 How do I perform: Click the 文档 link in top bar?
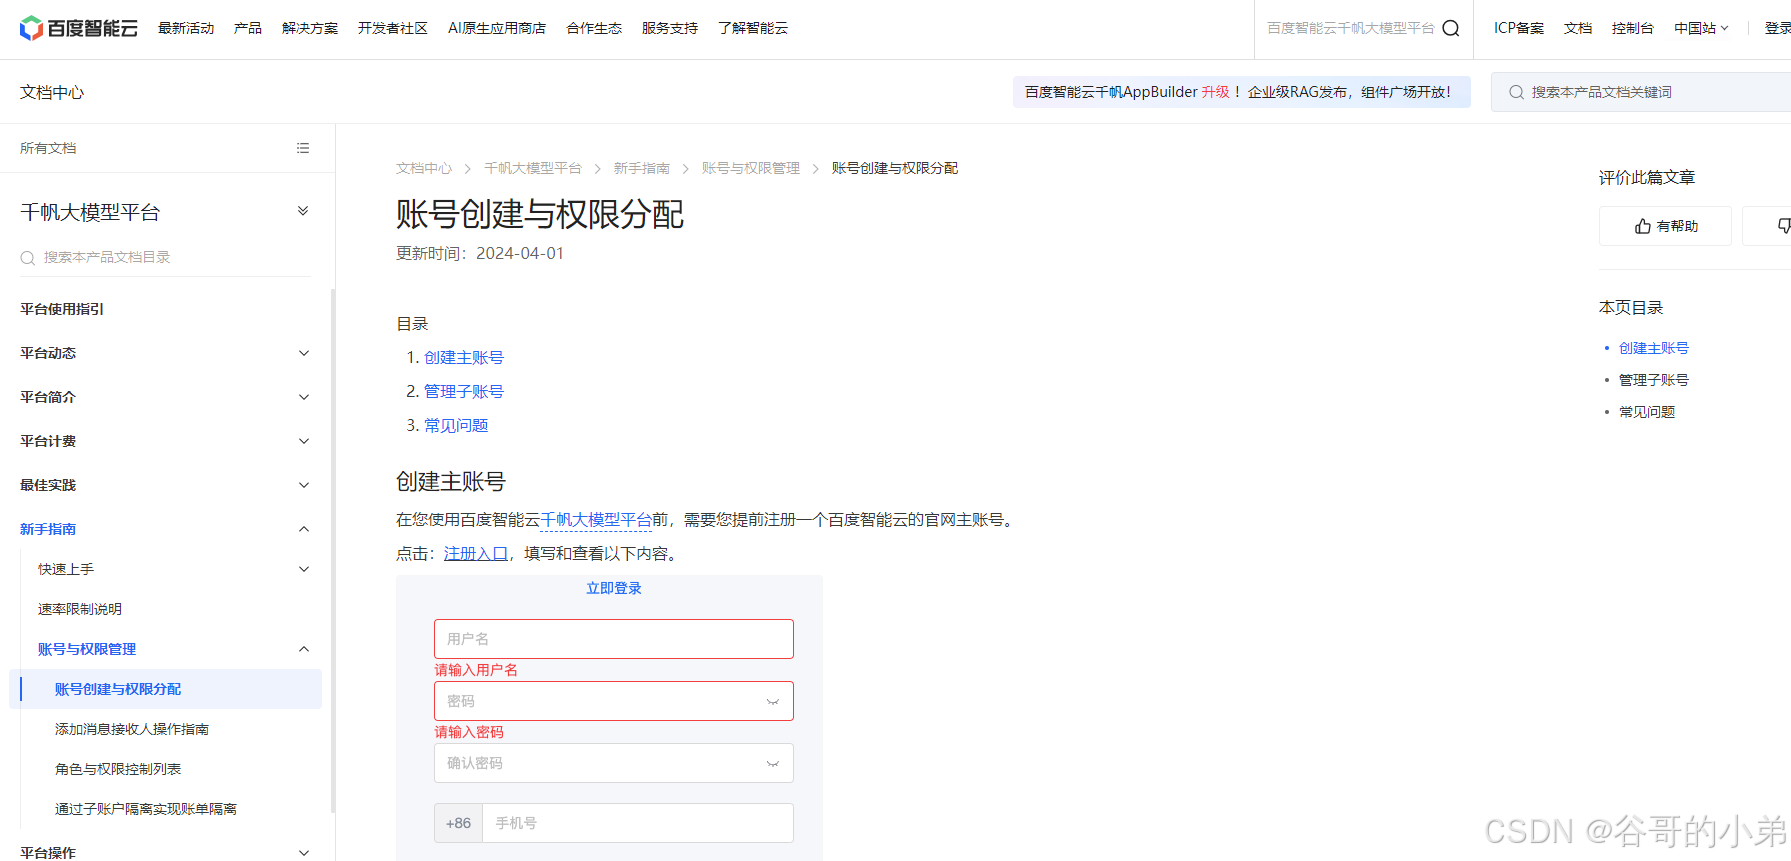1578,28
